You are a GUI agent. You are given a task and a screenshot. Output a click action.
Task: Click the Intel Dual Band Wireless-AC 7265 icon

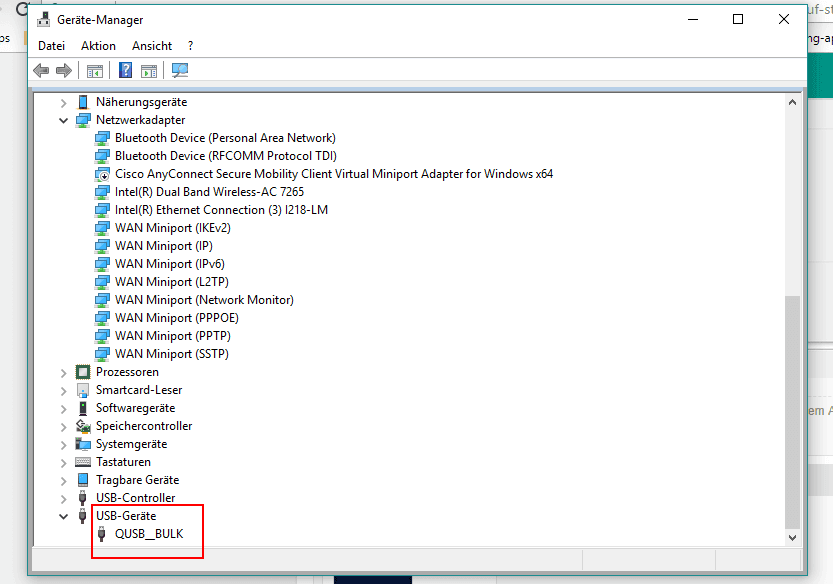(102, 192)
